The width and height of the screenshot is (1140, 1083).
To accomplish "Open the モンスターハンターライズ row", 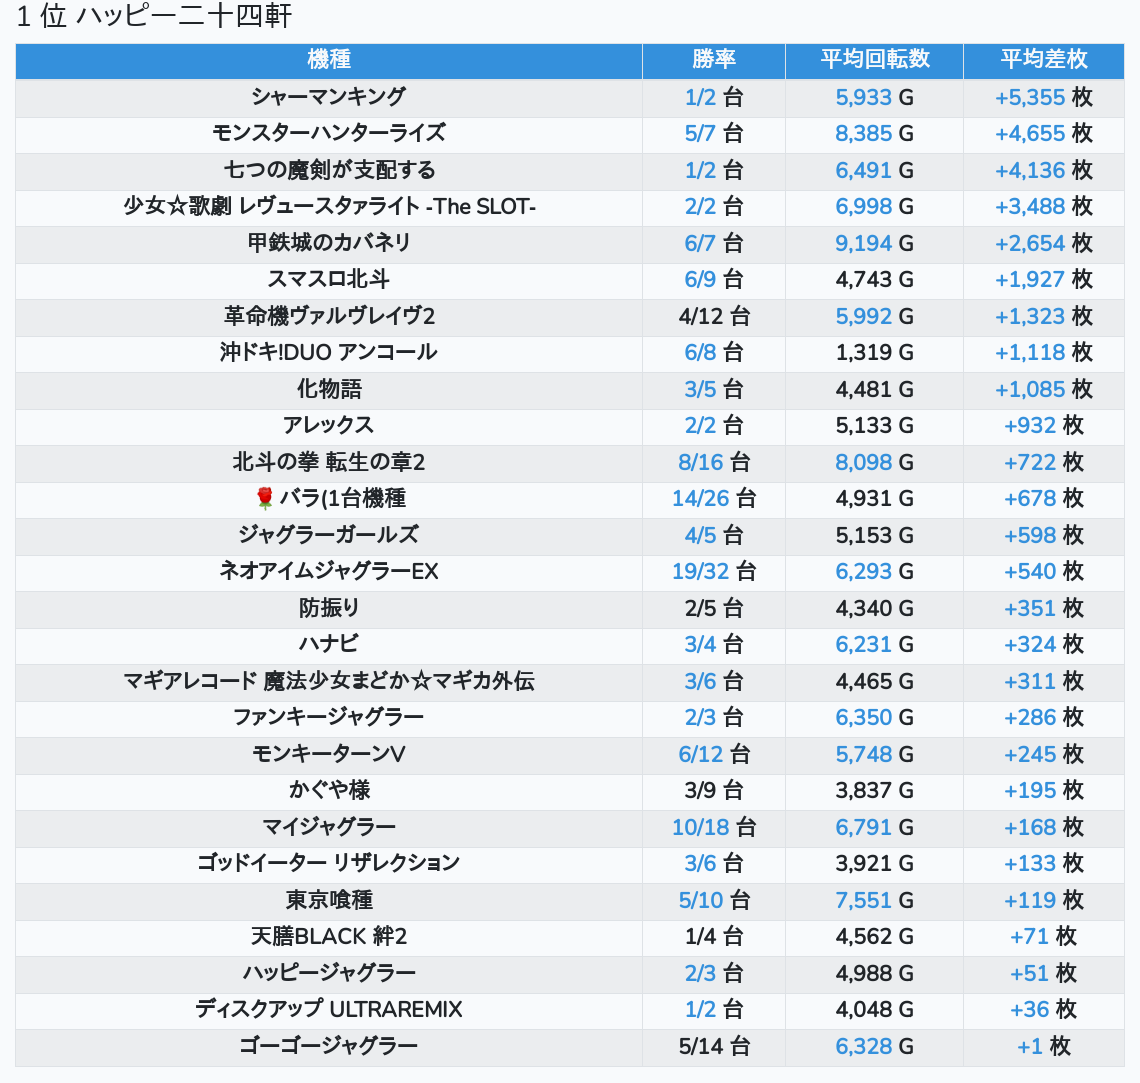I will [x=329, y=133].
